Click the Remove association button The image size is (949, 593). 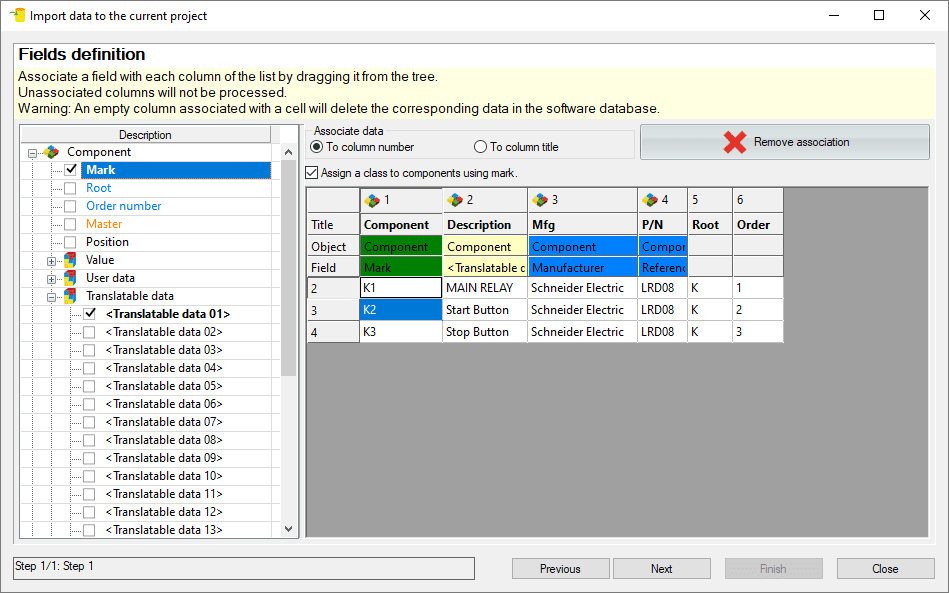point(784,142)
